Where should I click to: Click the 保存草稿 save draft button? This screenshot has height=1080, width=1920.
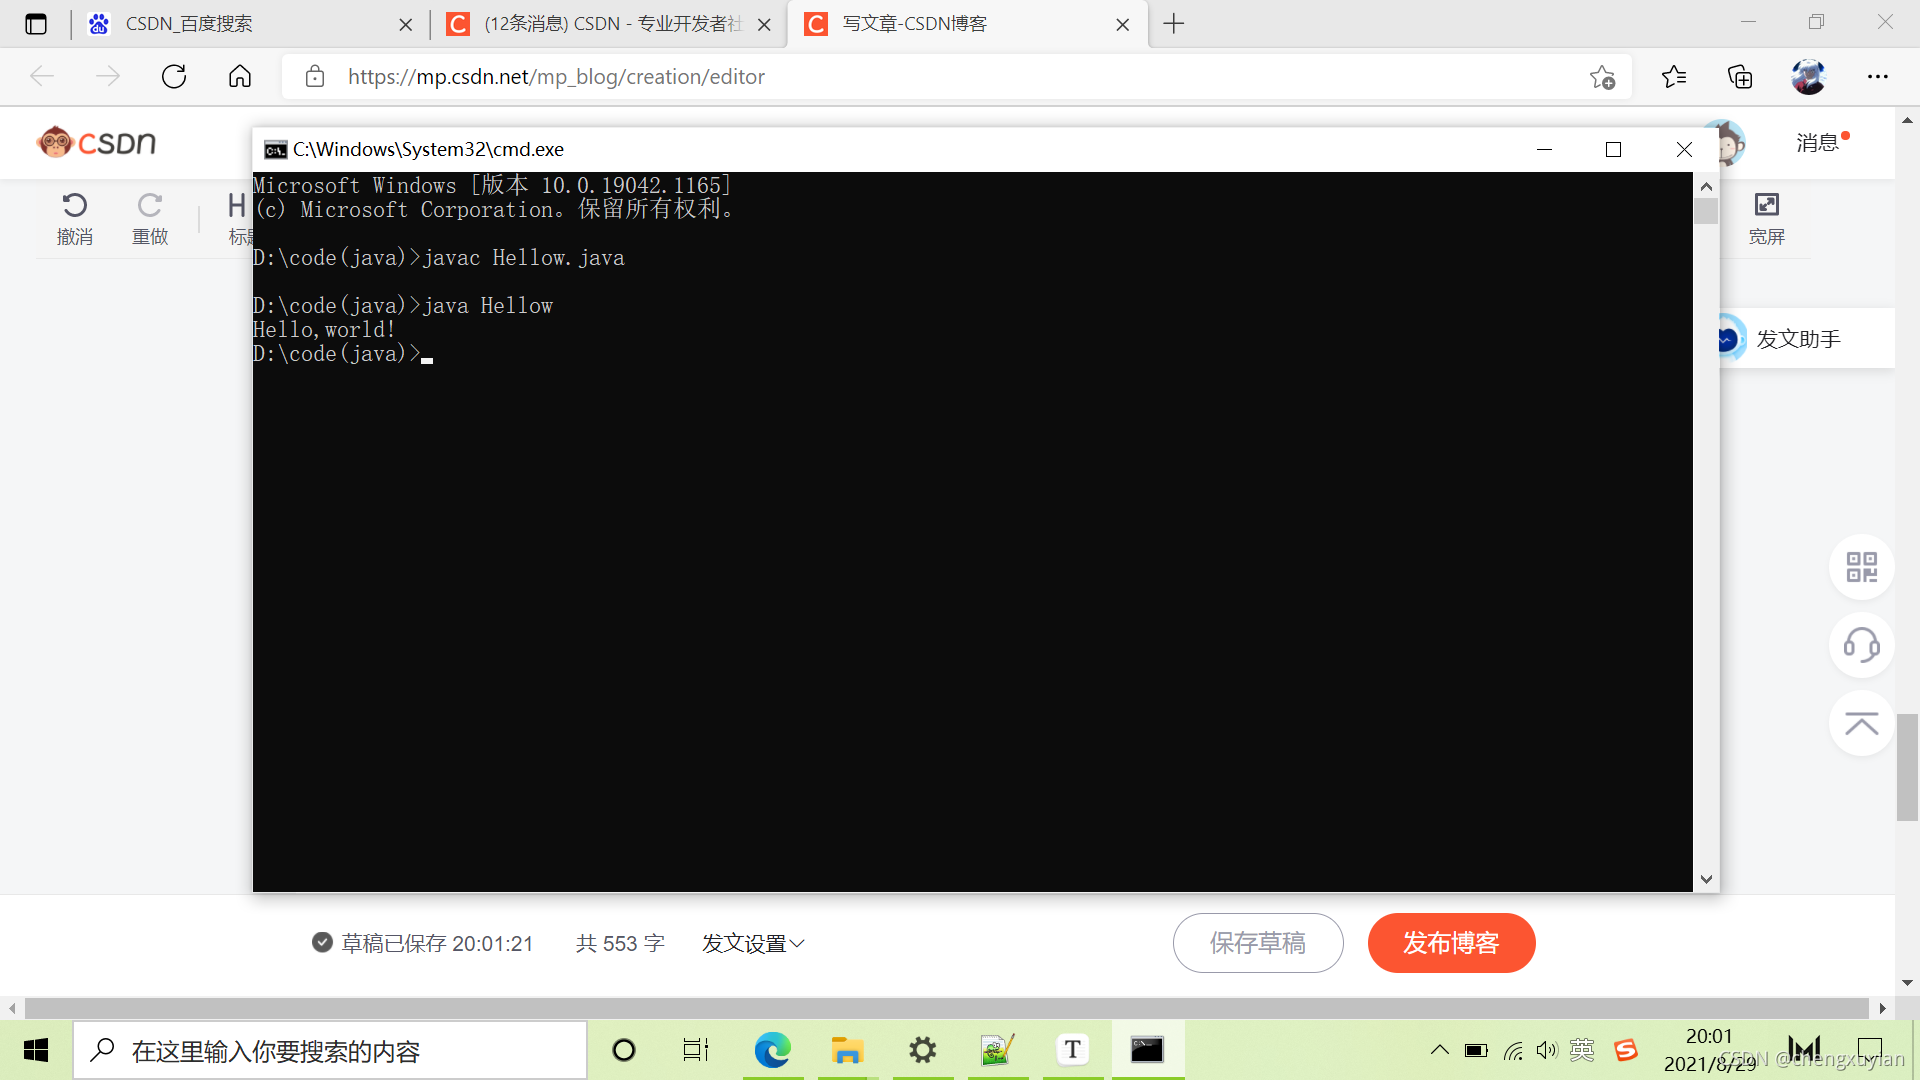[1258, 943]
